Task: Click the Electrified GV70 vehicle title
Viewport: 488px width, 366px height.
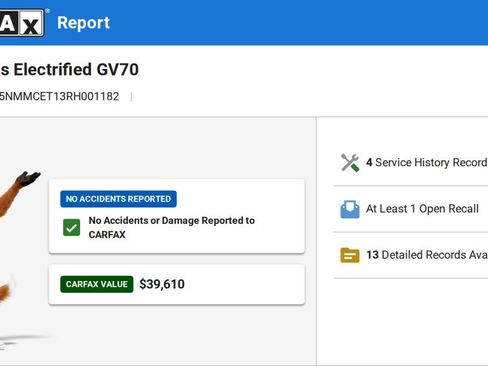Action: pos(69,70)
